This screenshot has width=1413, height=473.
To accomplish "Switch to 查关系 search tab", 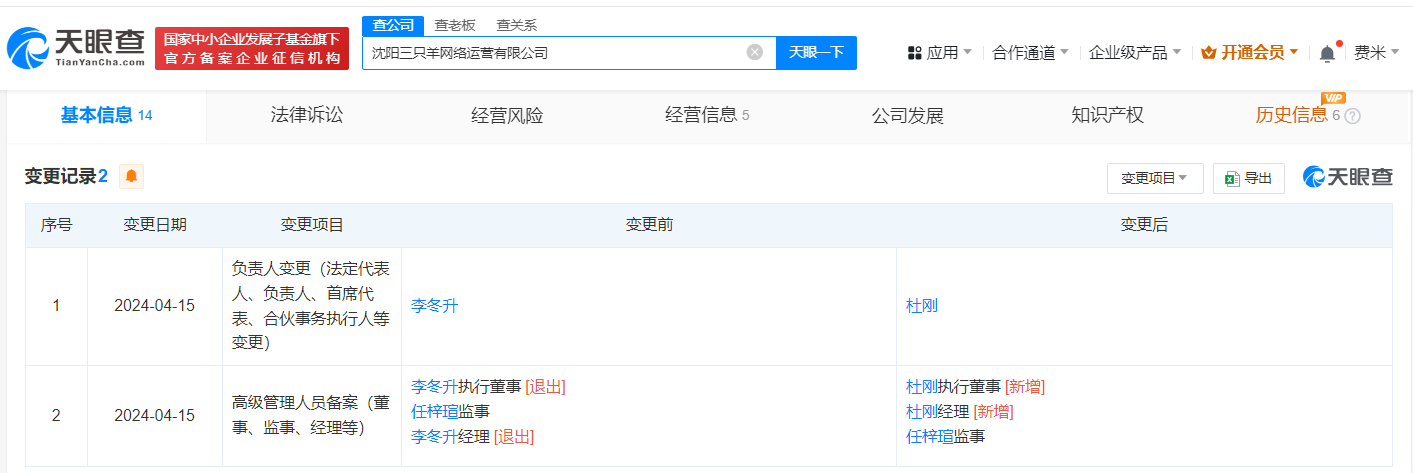I will click(517, 26).
